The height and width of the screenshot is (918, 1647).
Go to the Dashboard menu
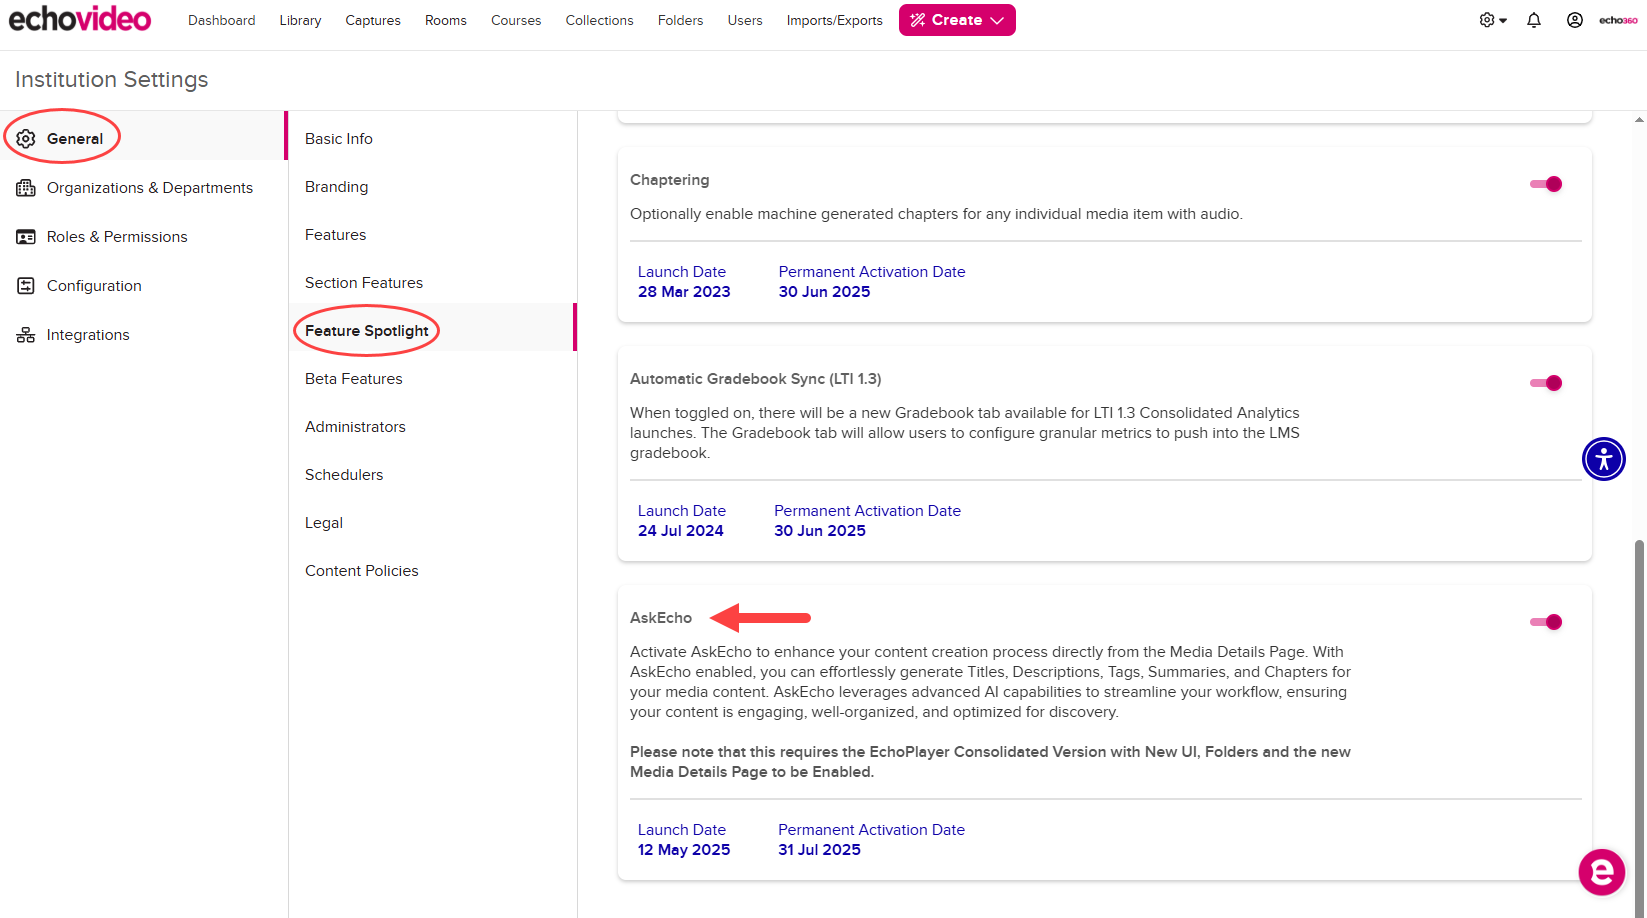point(221,20)
